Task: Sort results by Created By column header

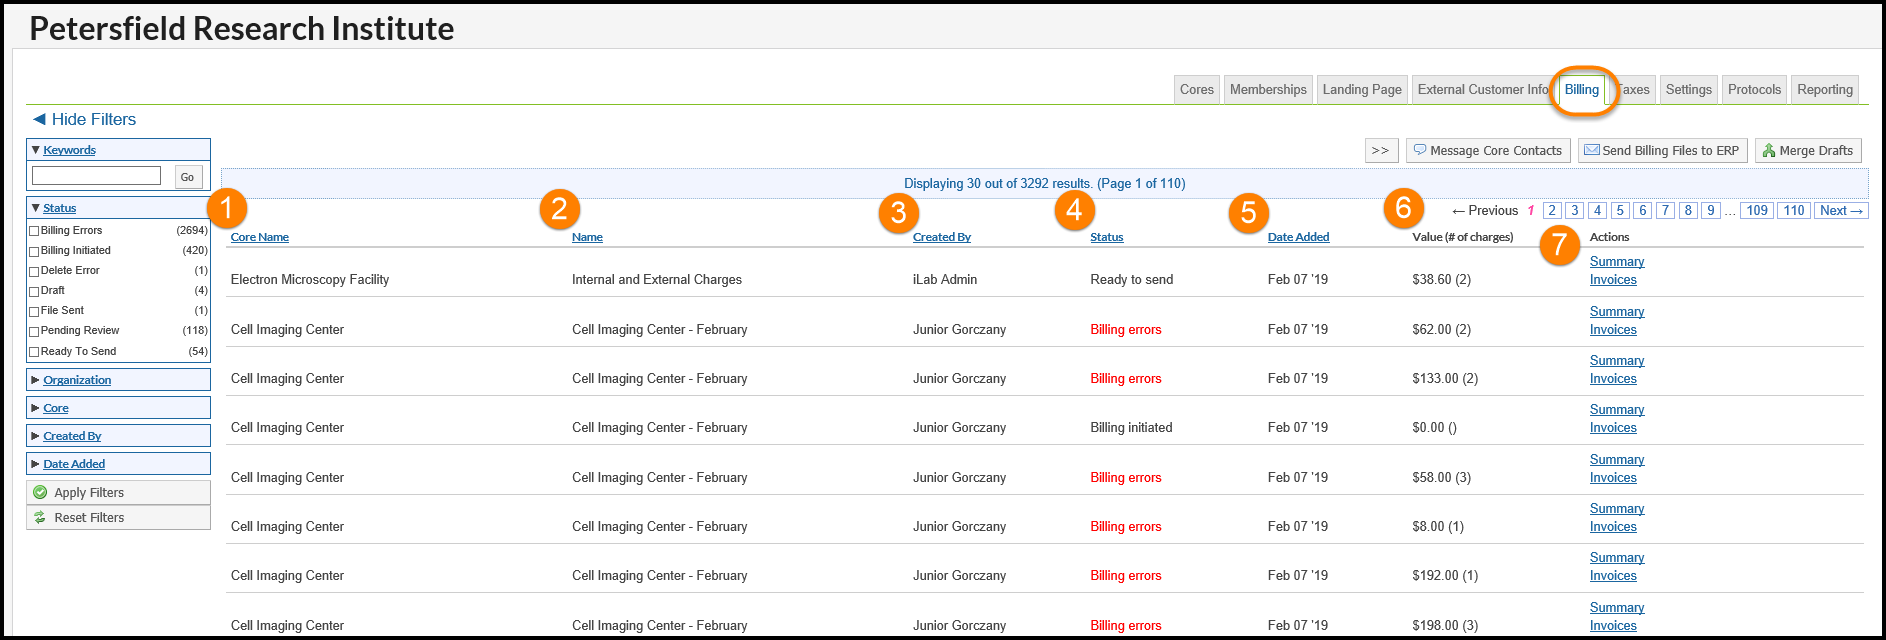Action: (941, 237)
